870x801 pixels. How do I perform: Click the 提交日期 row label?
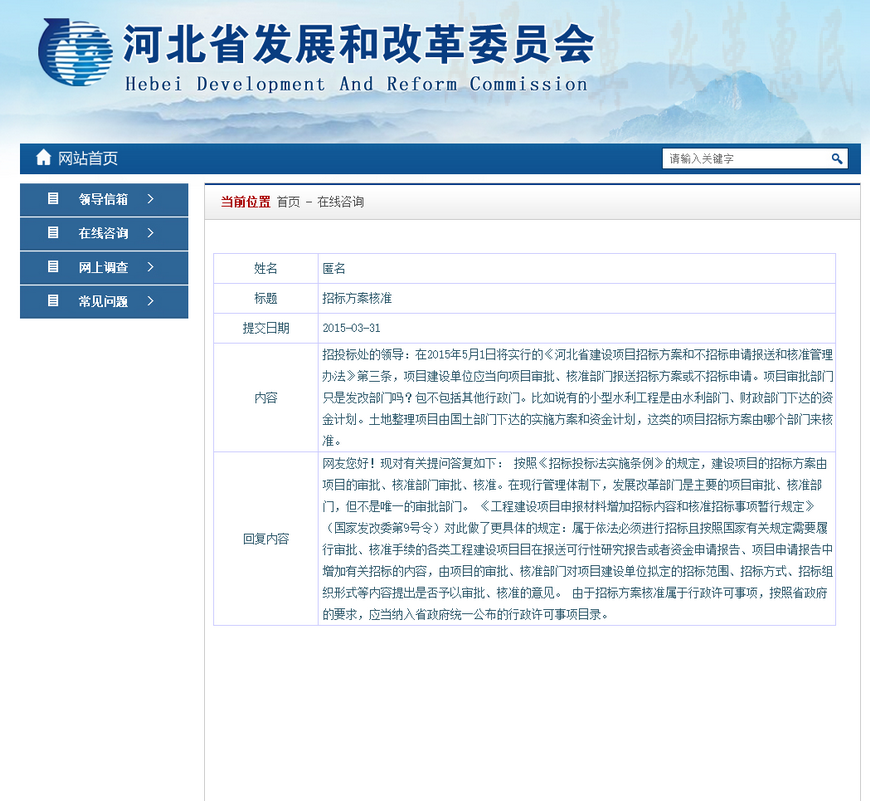[x=266, y=328]
